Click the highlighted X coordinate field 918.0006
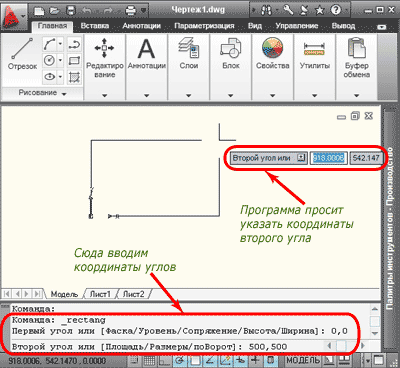Viewport: 400px width, 368px height. (329, 158)
